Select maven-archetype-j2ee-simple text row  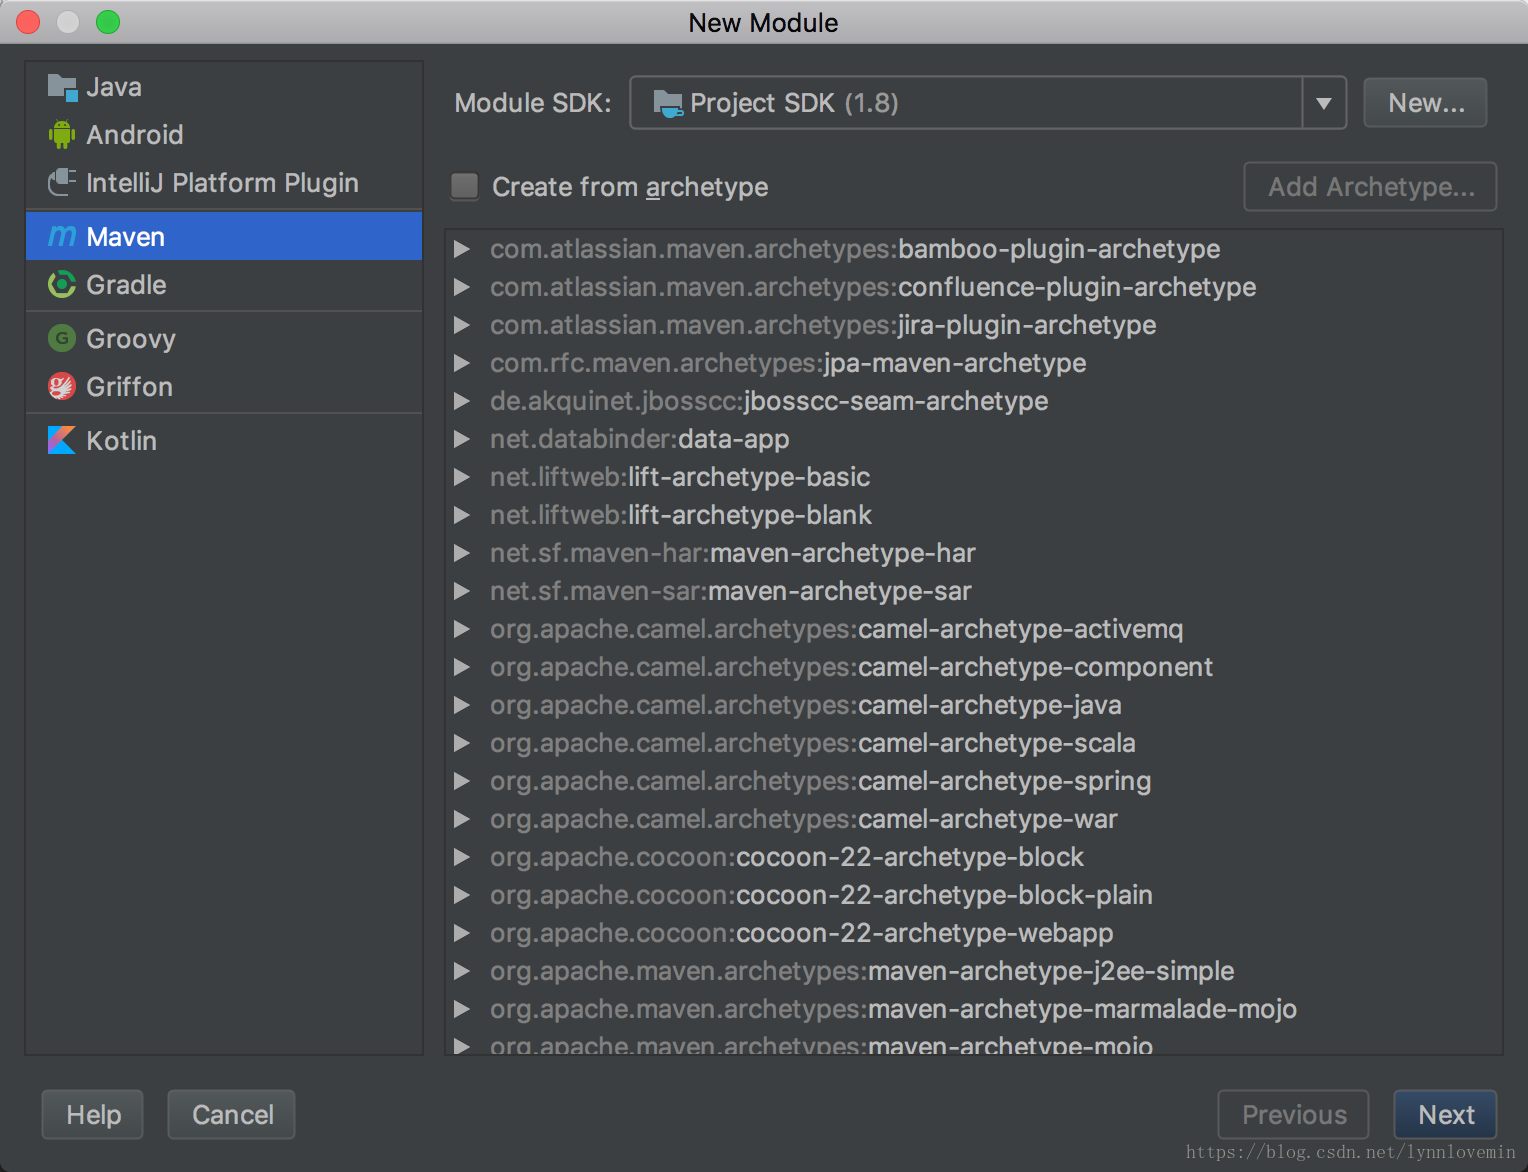tap(862, 971)
